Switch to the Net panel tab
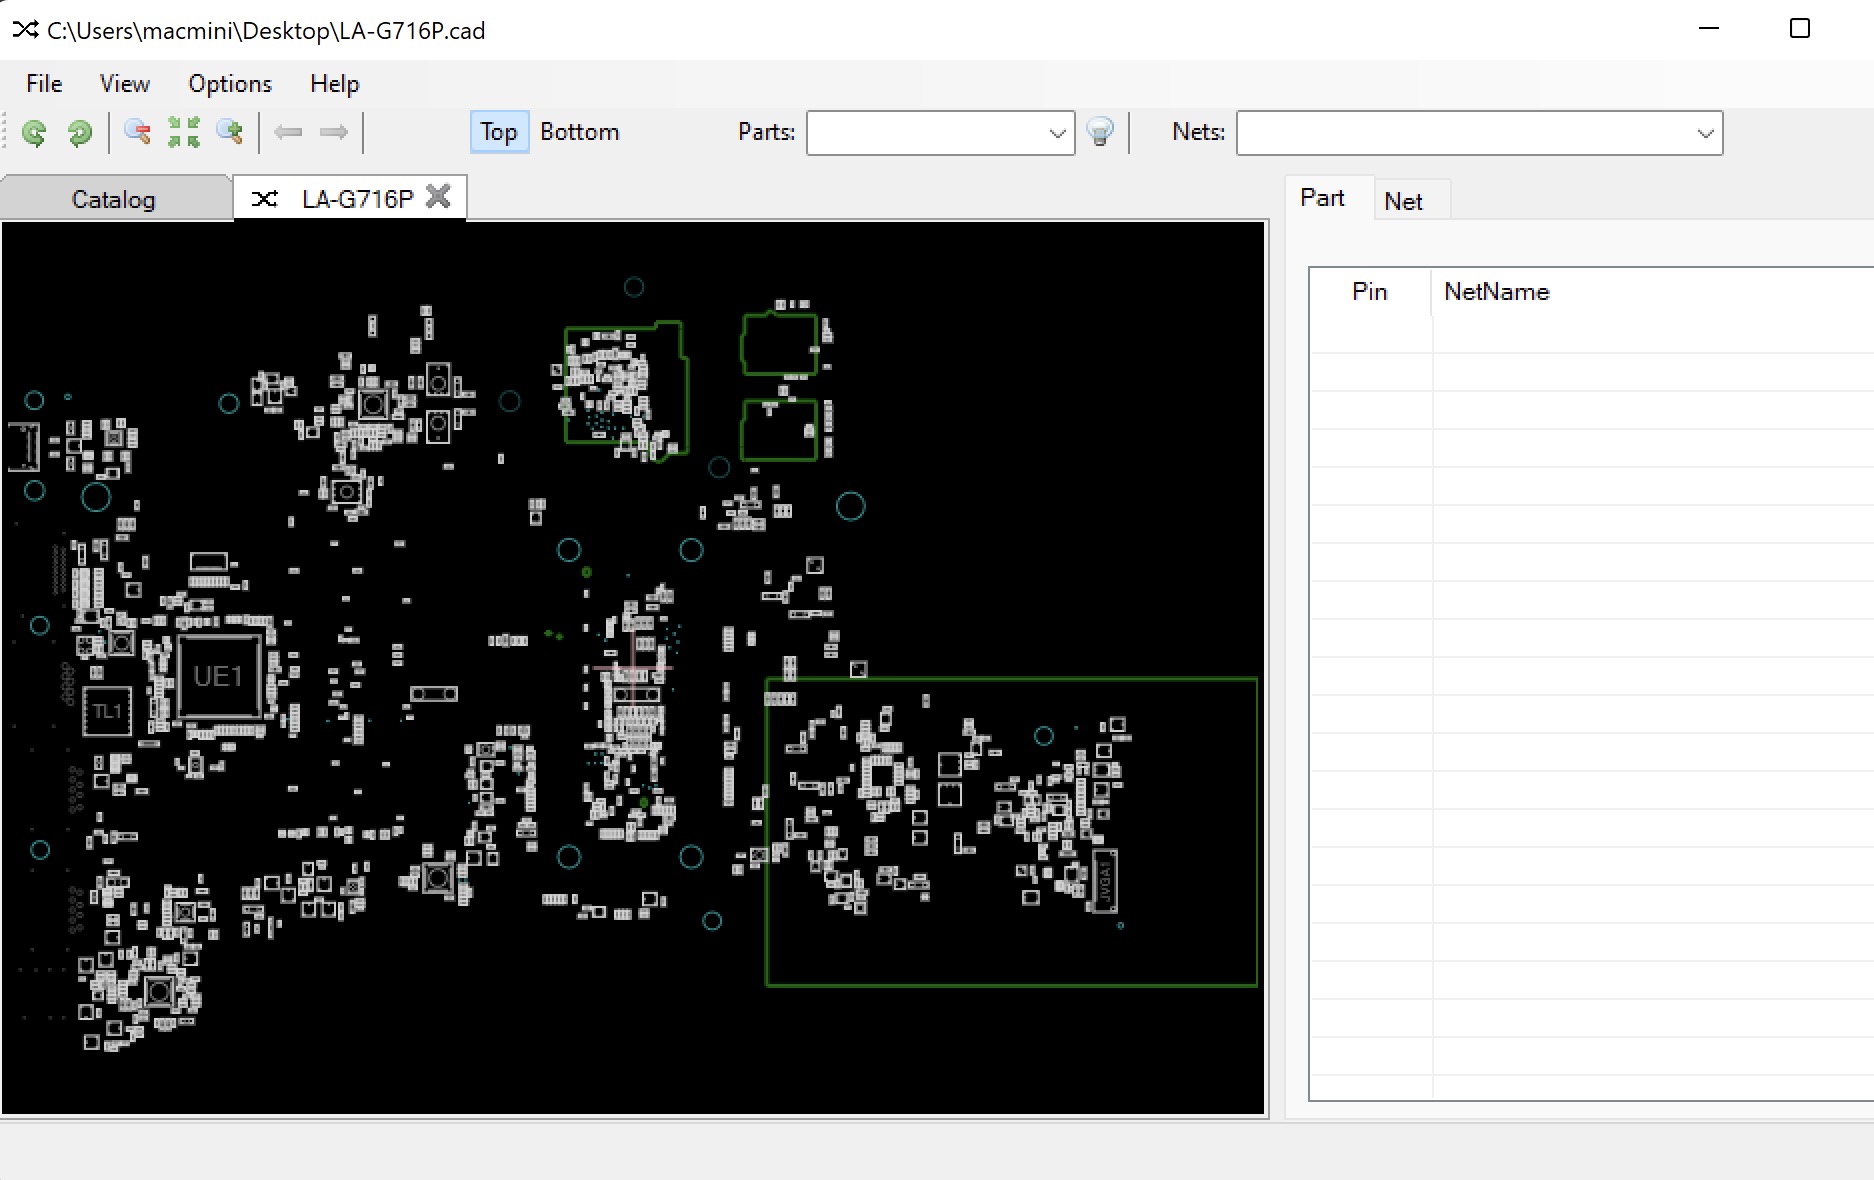Screen dimensions: 1874x1180 [1403, 201]
